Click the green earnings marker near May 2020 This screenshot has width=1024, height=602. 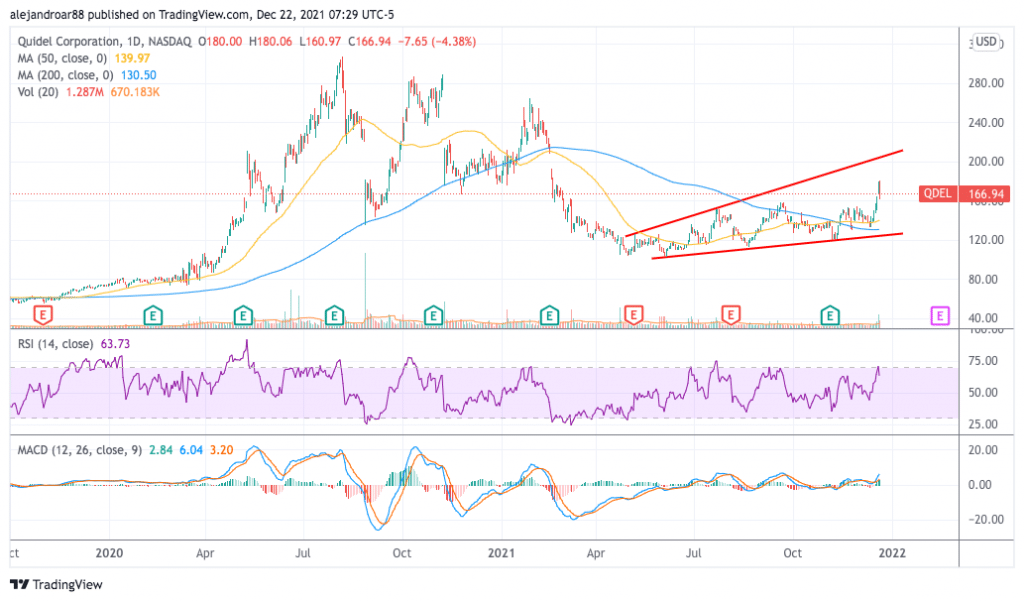(x=243, y=316)
